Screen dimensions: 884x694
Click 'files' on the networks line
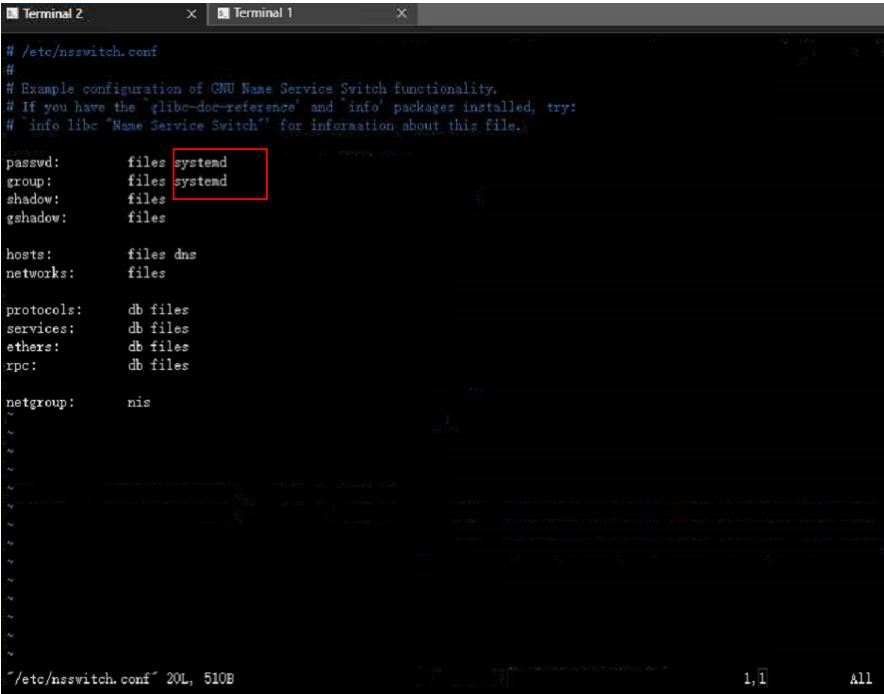(147, 273)
